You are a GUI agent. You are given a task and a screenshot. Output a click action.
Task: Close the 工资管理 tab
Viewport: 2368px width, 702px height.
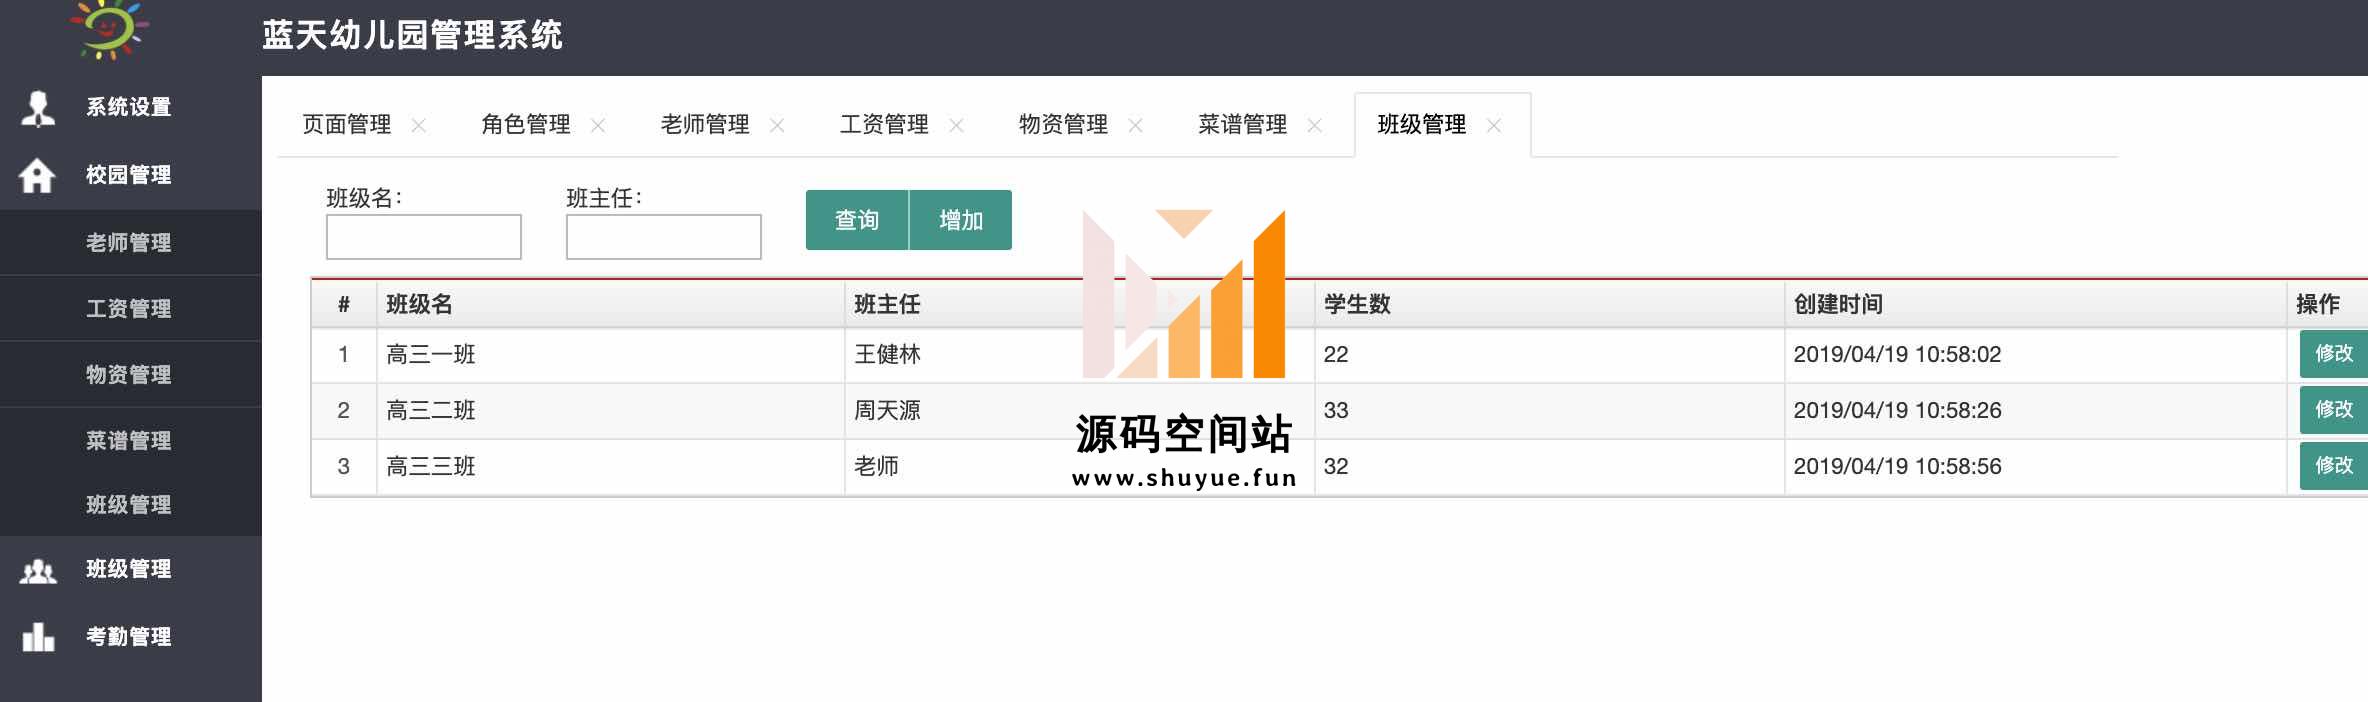(x=956, y=125)
